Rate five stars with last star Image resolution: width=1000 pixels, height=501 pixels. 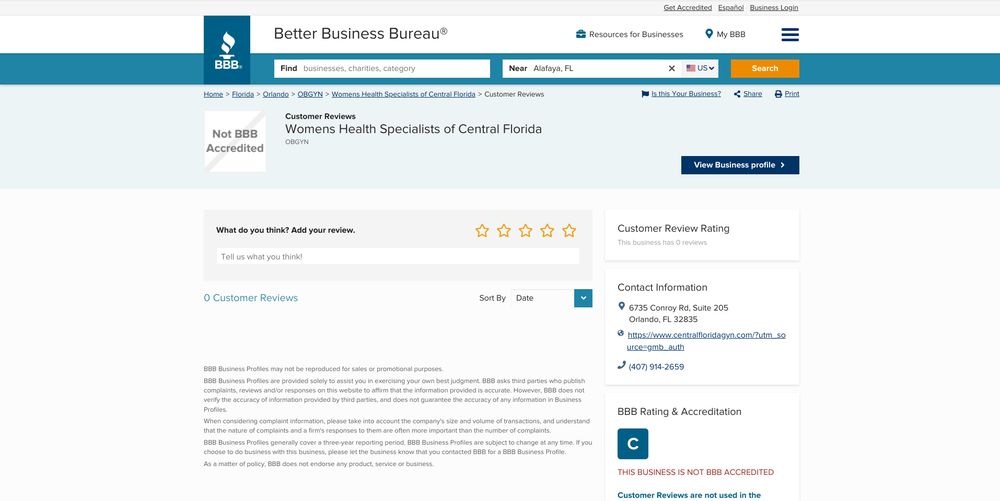pos(569,231)
